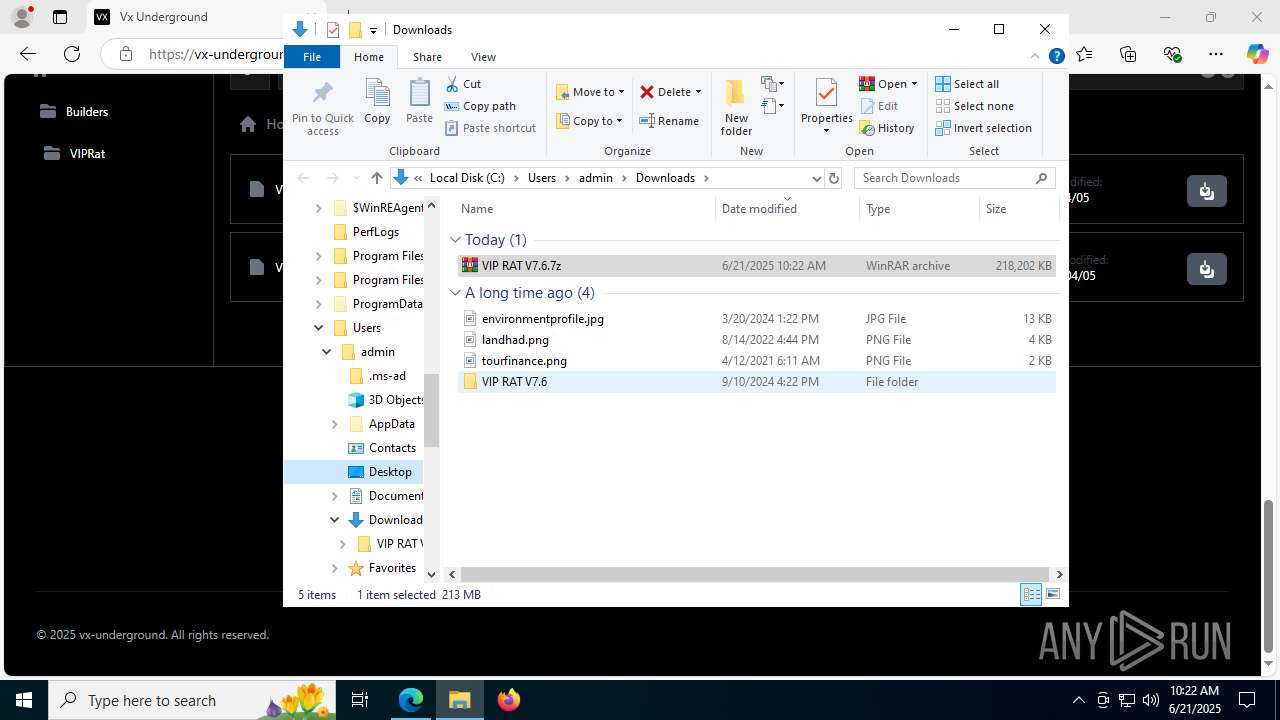
Task: Go back in Edge browser
Action: [28, 54]
